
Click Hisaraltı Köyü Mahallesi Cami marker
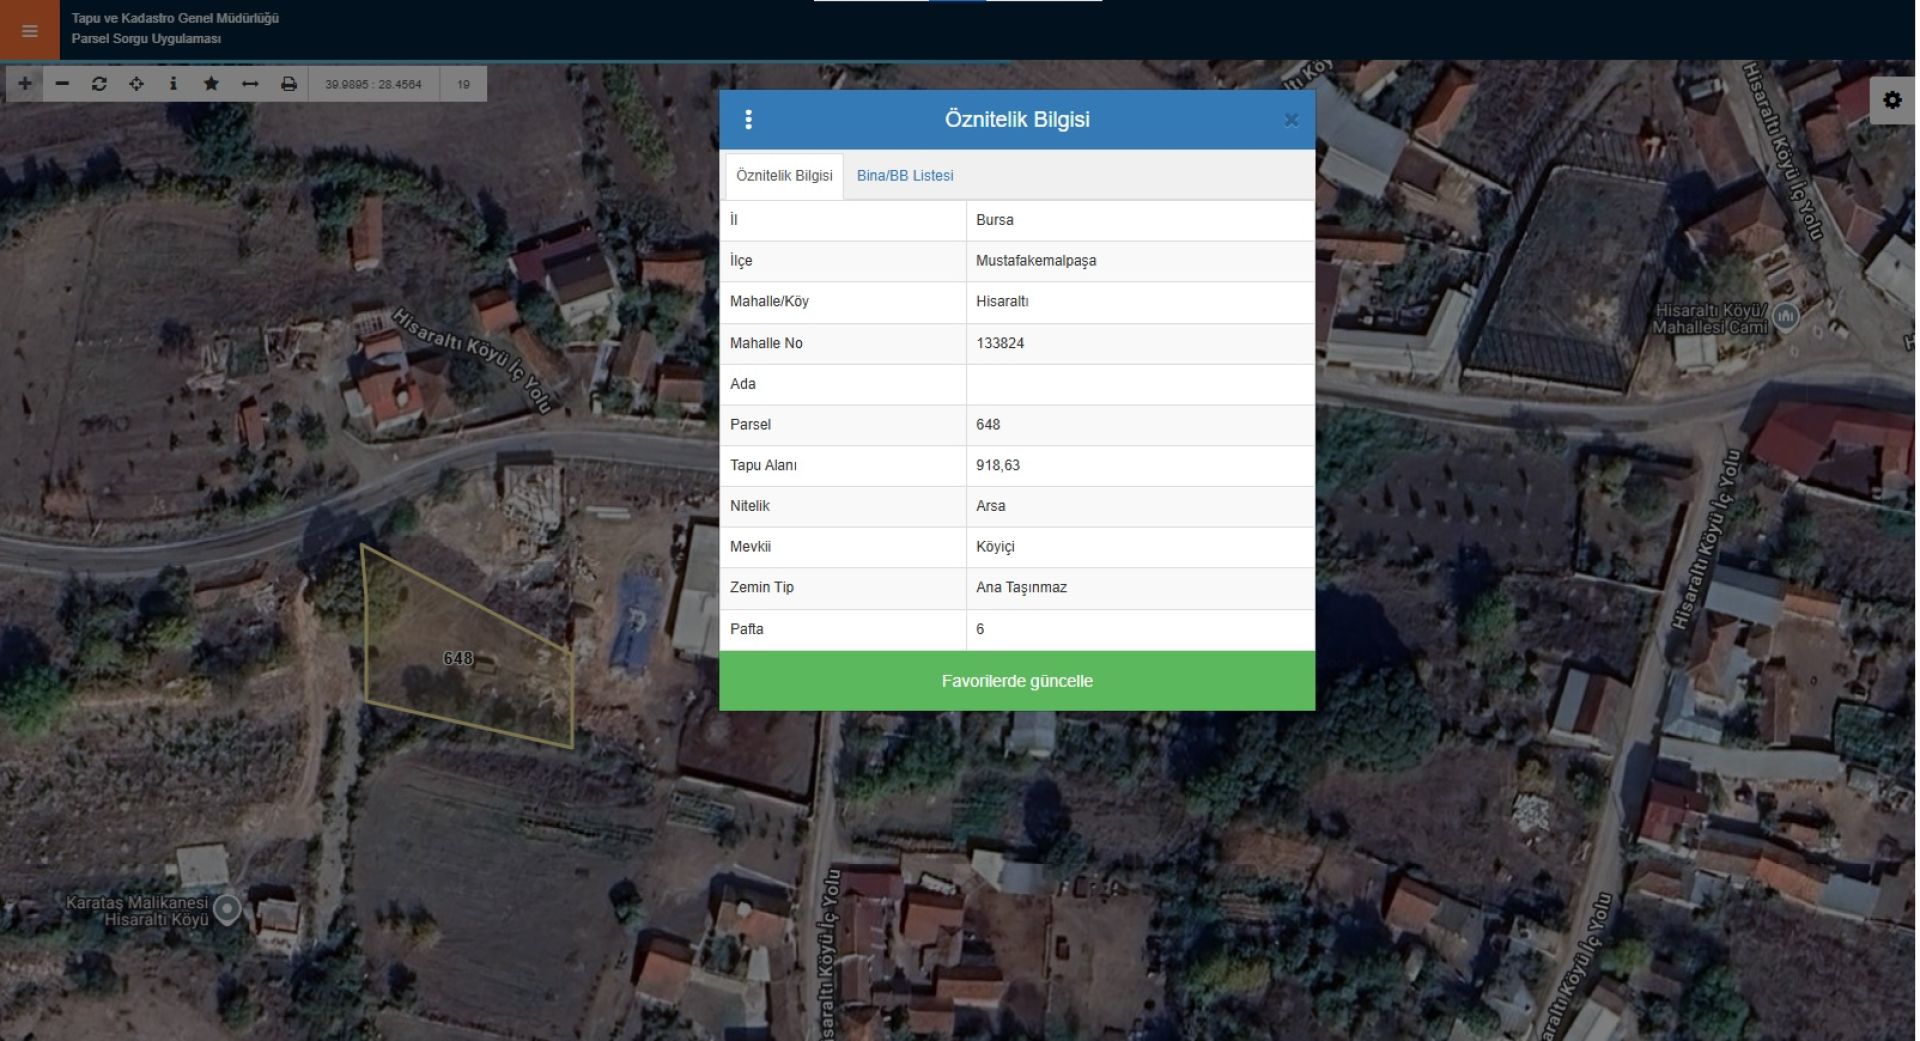point(1785,318)
